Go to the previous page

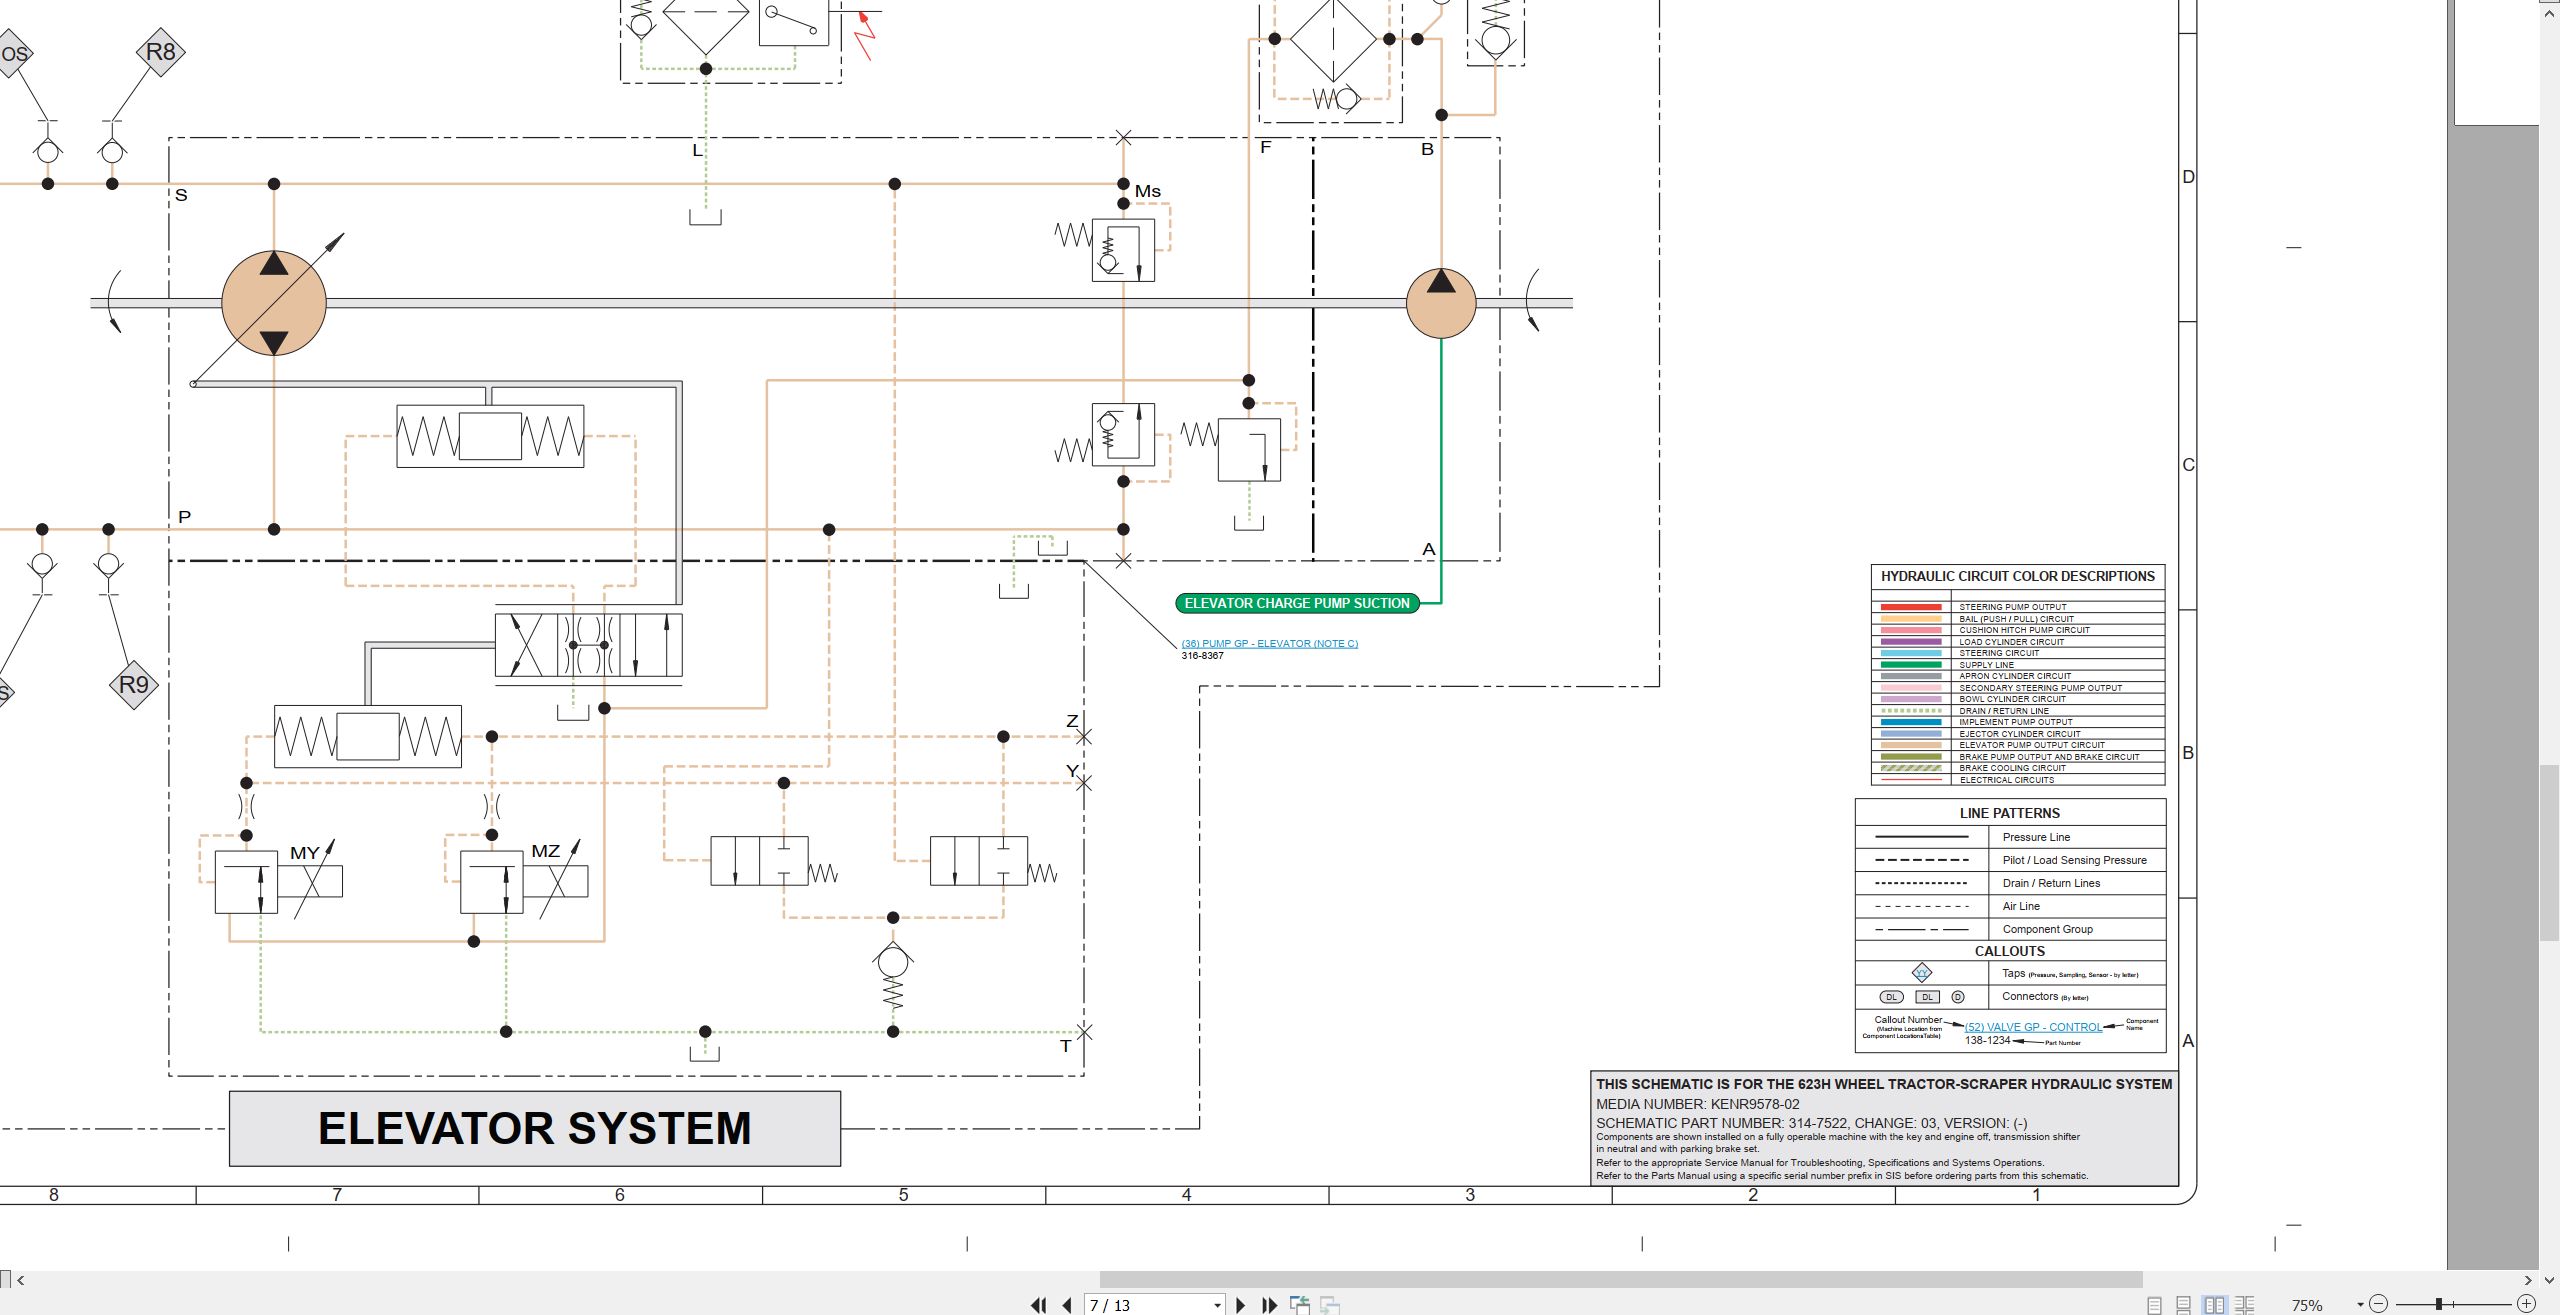coord(1067,1305)
